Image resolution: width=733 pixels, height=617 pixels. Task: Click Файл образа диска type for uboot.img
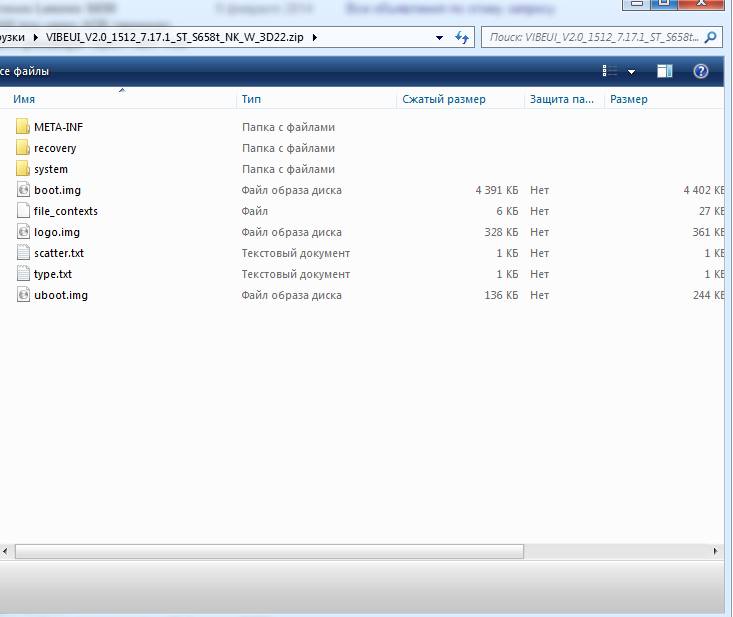[x=291, y=295]
